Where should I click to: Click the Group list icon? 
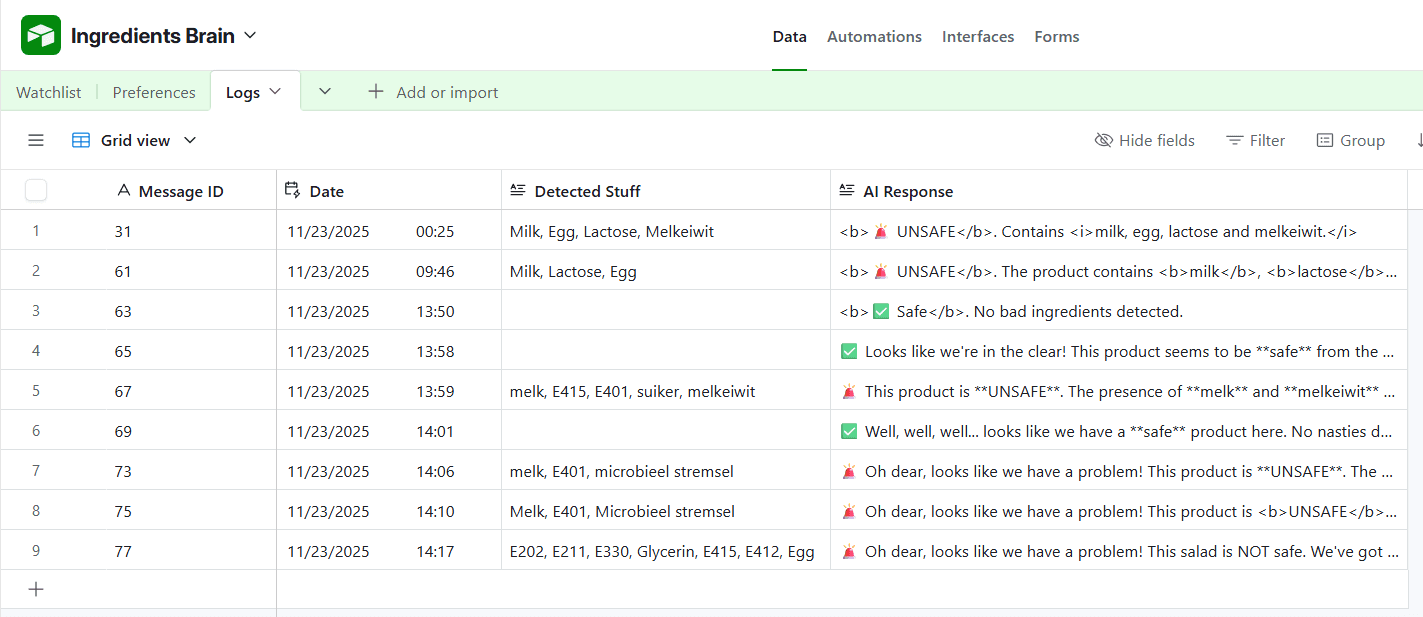click(x=1325, y=141)
